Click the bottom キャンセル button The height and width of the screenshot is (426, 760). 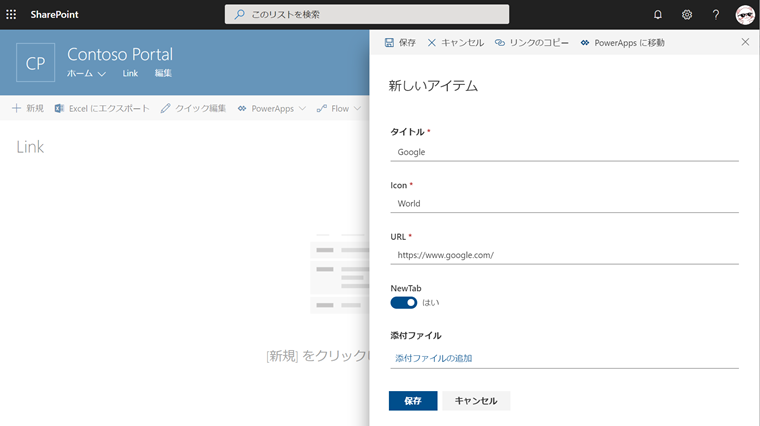point(476,401)
